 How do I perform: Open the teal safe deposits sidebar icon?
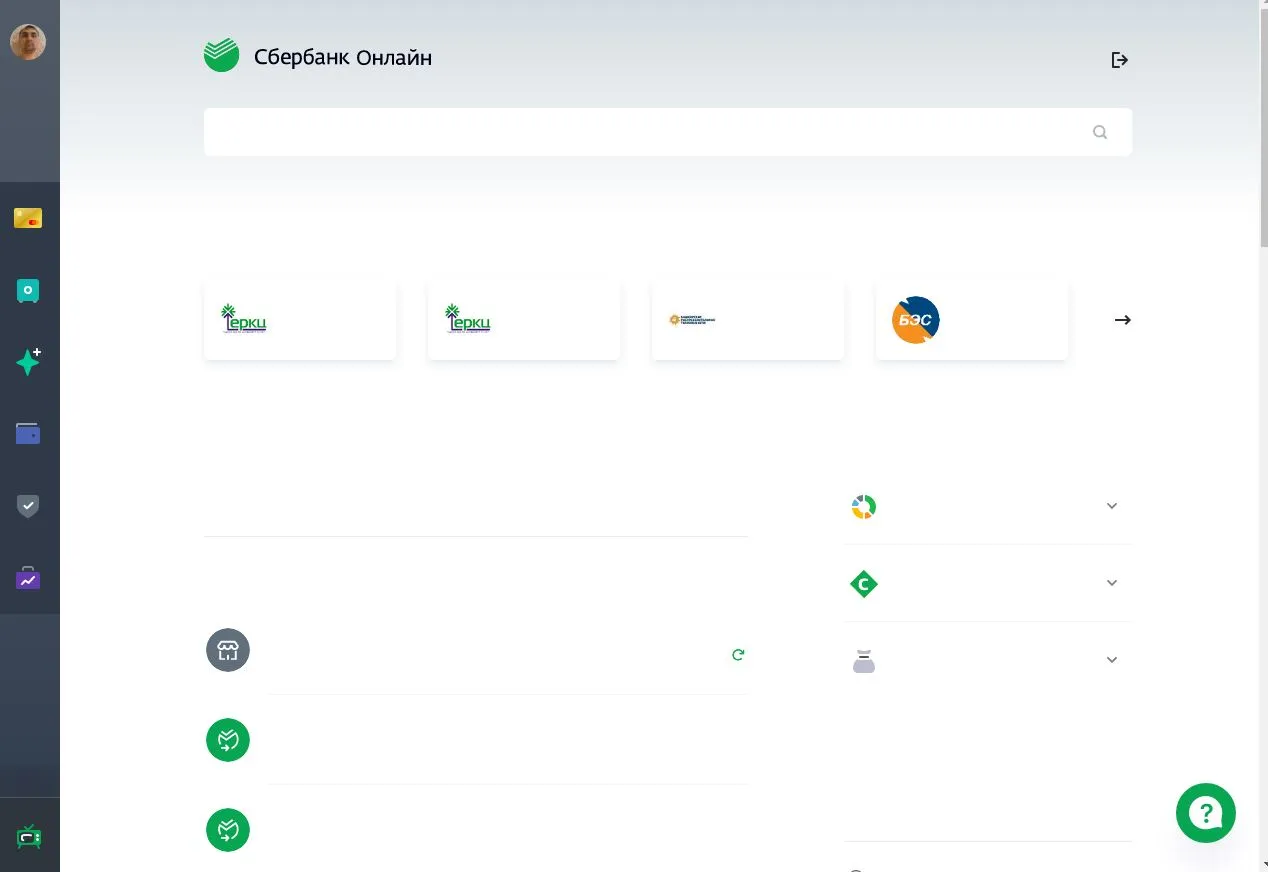point(28,291)
